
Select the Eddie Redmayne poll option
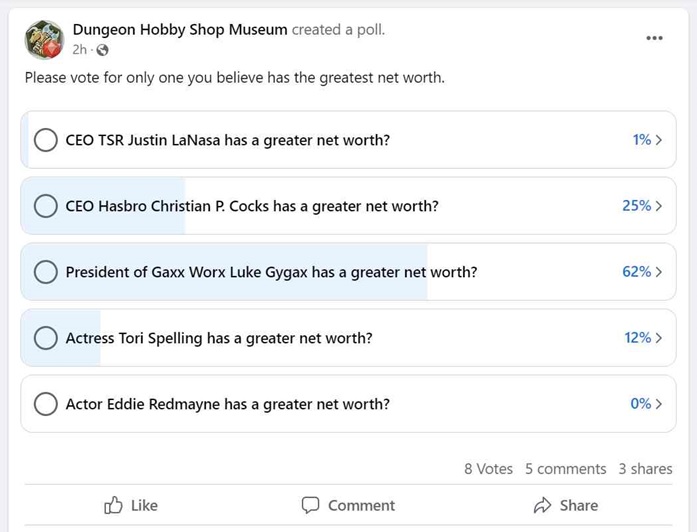coord(45,404)
